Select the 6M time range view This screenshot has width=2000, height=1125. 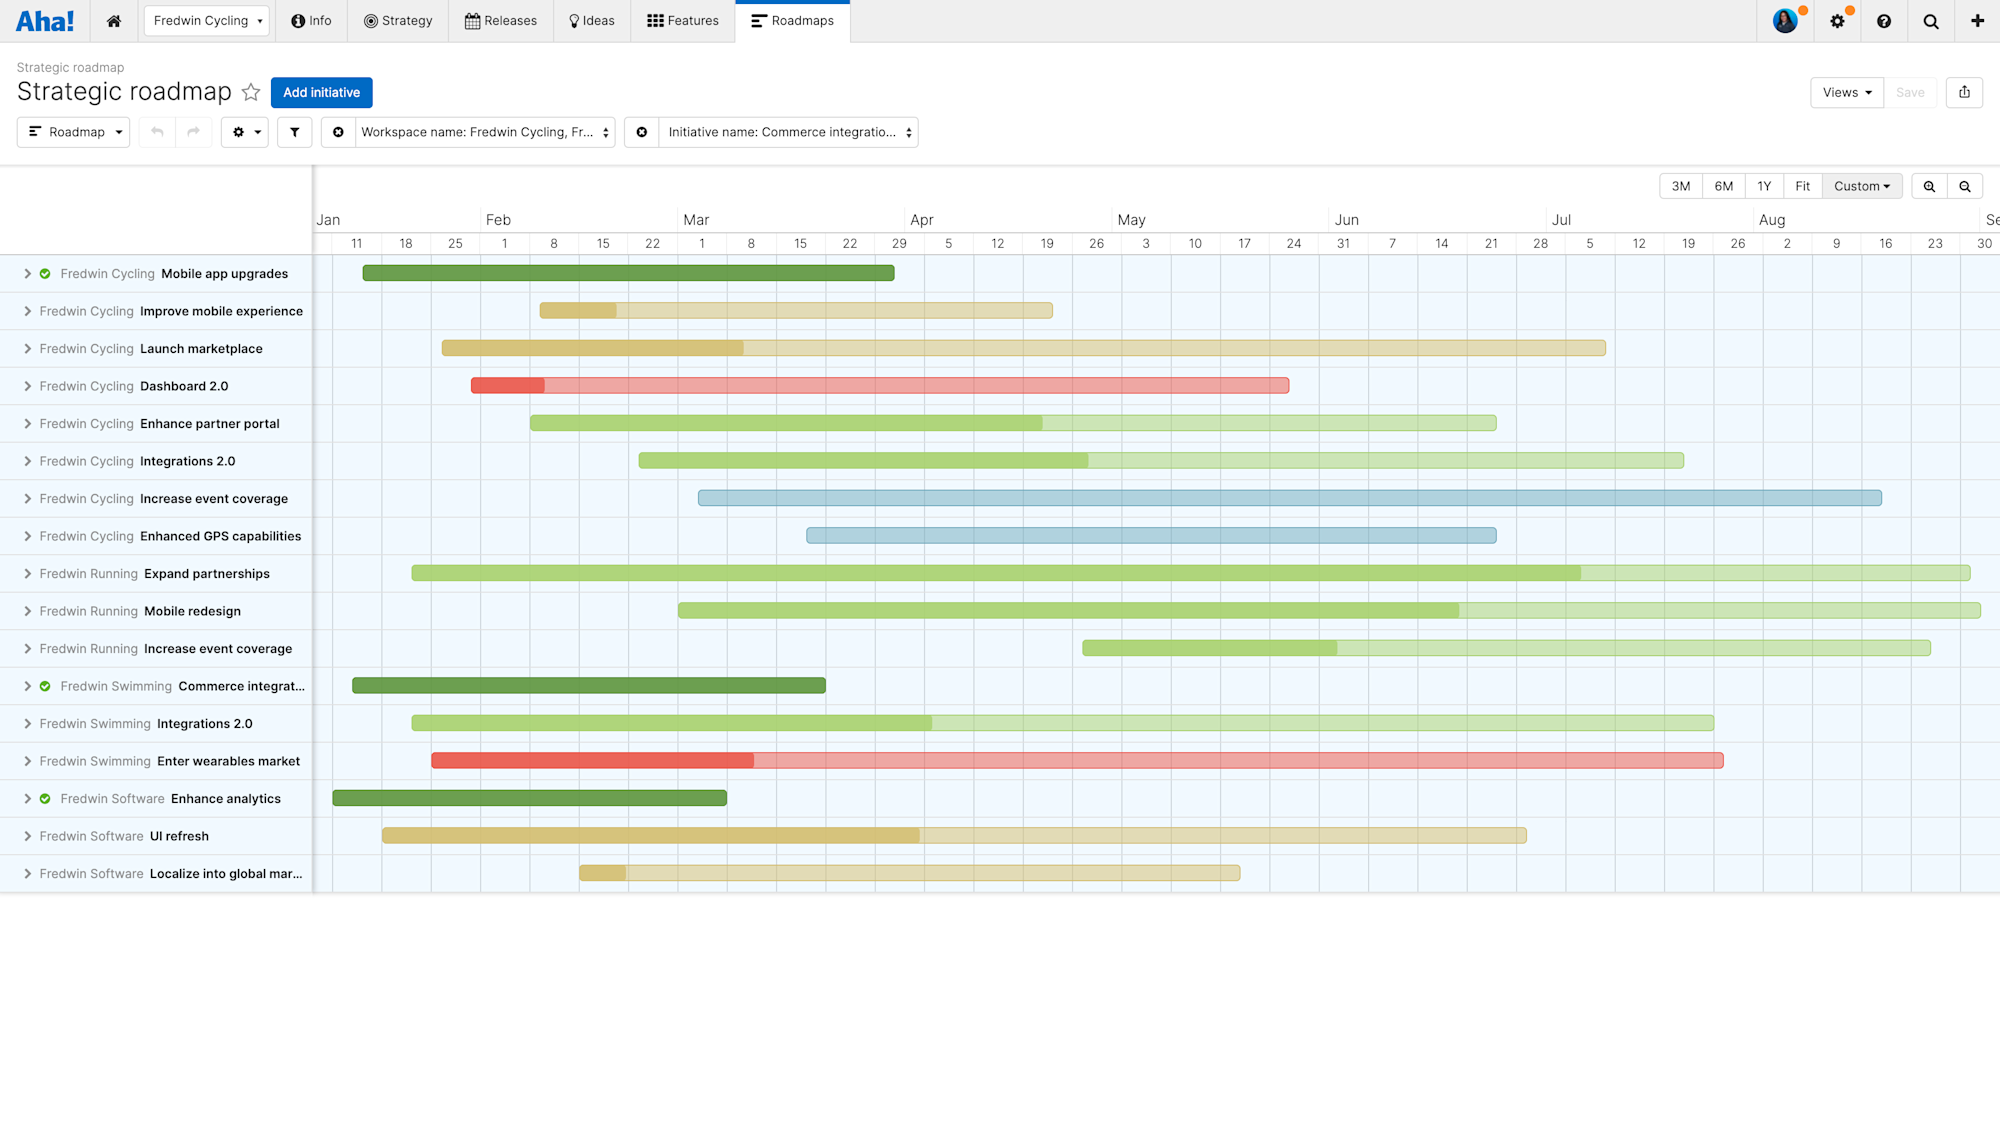coord(1724,185)
